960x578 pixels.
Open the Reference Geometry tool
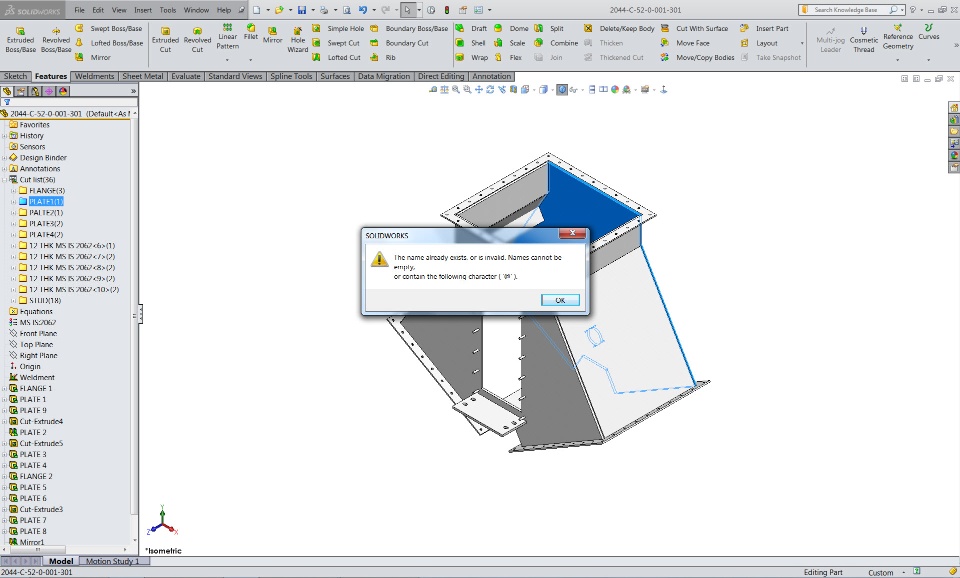pyautogui.click(x=898, y=37)
